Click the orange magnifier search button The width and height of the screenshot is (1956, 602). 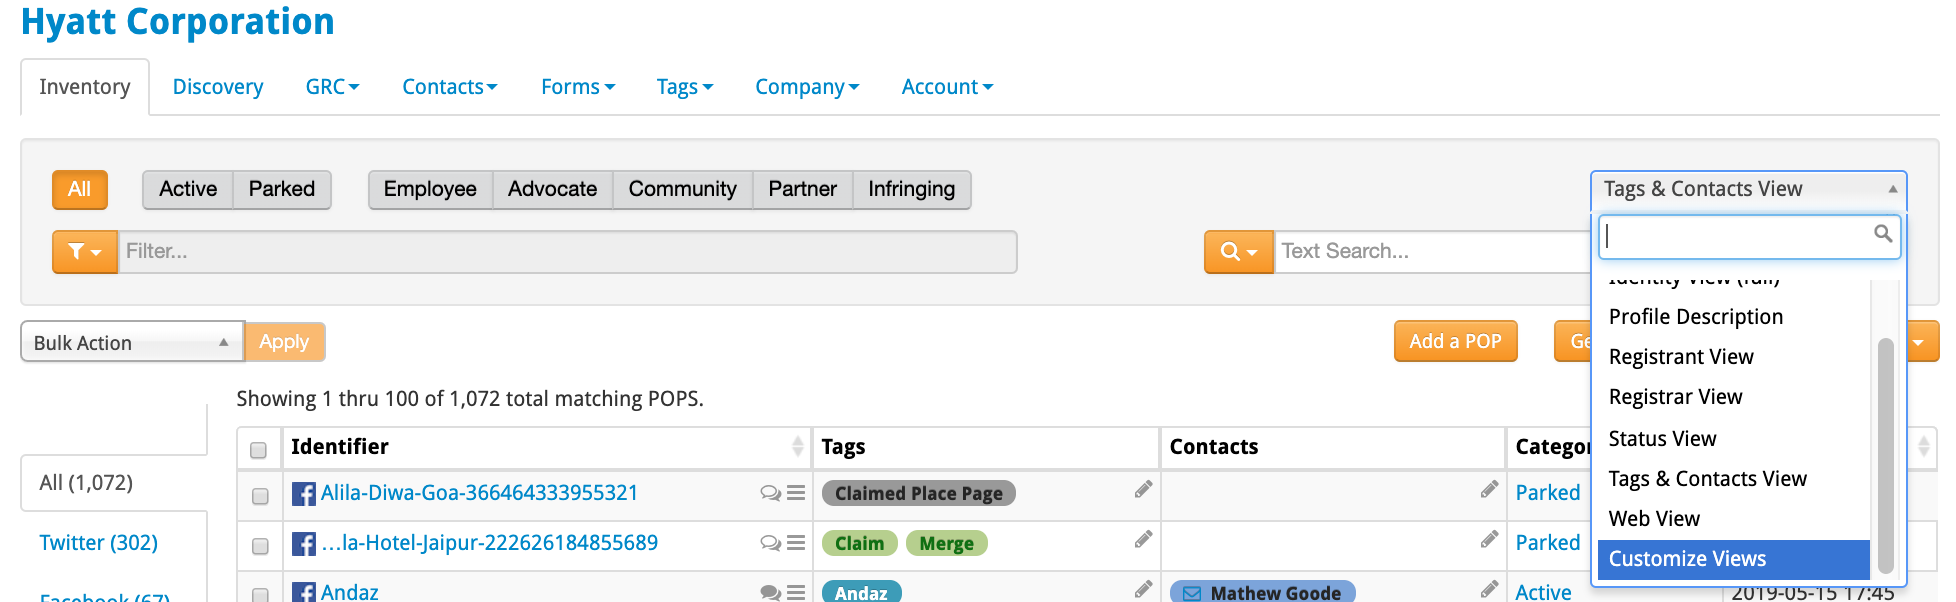tap(1239, 252)
